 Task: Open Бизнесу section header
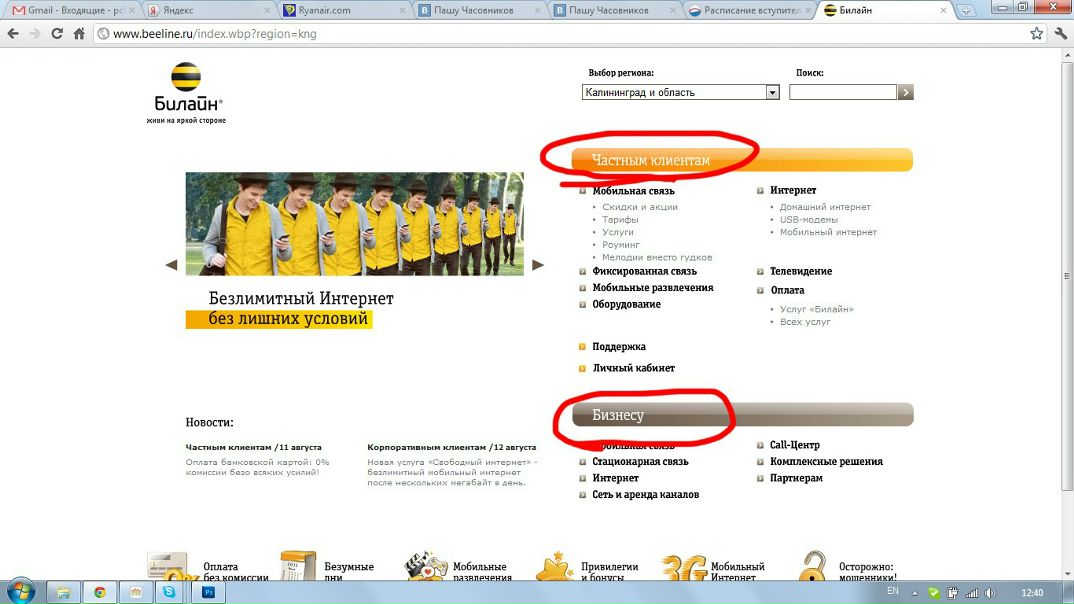pyautogui.click(x=742, y=414)
